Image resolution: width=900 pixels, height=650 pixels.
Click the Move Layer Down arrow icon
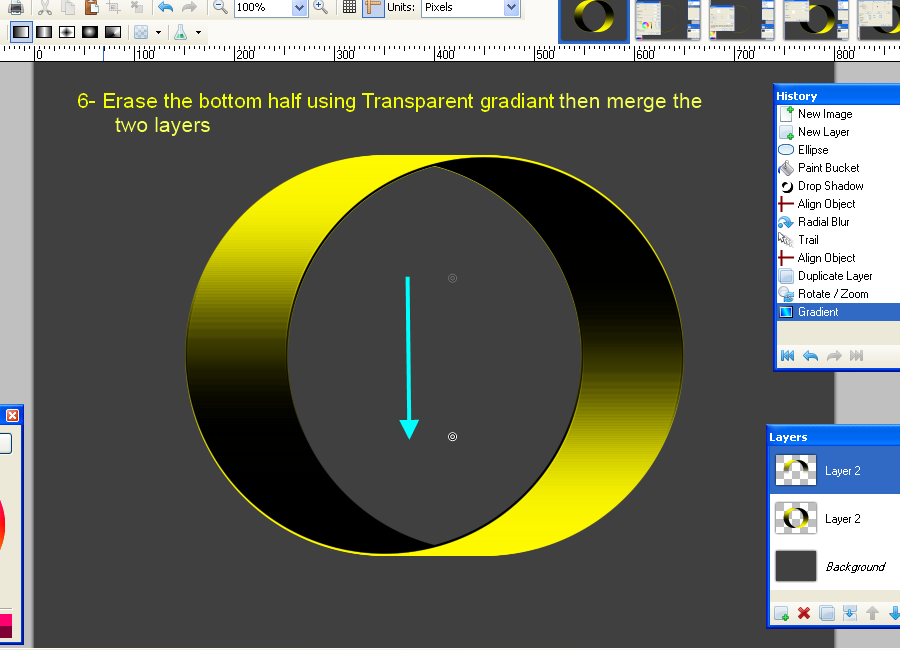[x=894, y=613]
